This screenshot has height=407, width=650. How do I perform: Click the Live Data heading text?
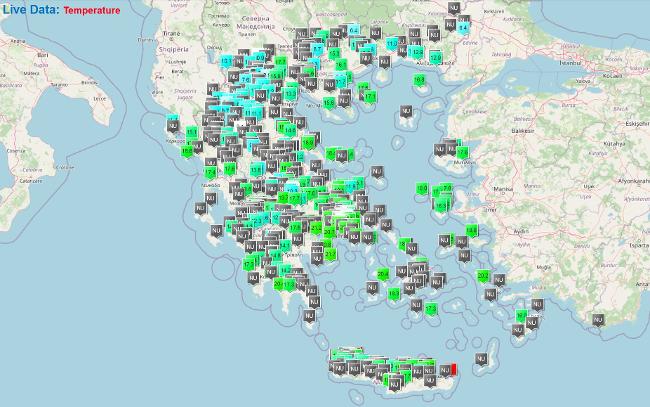[29, 9]
